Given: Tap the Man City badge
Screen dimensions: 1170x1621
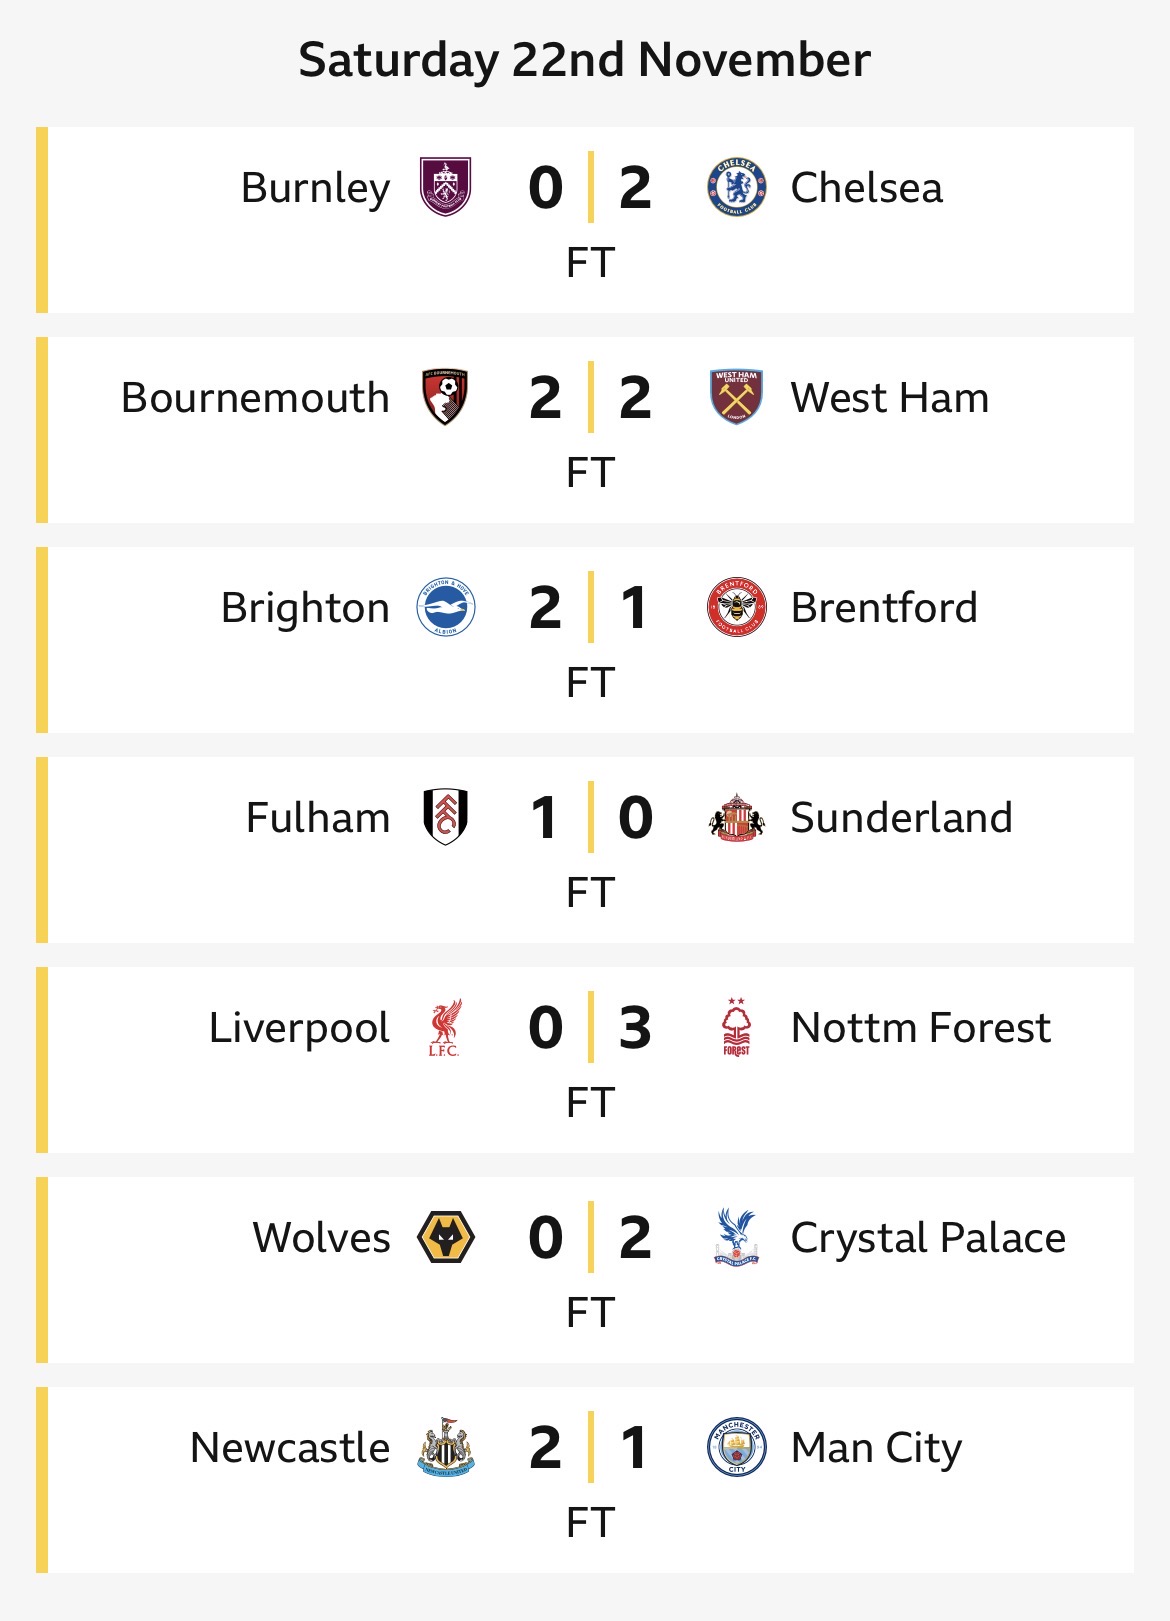Looking at the screenshot, I should click(x=736, y=1447).
